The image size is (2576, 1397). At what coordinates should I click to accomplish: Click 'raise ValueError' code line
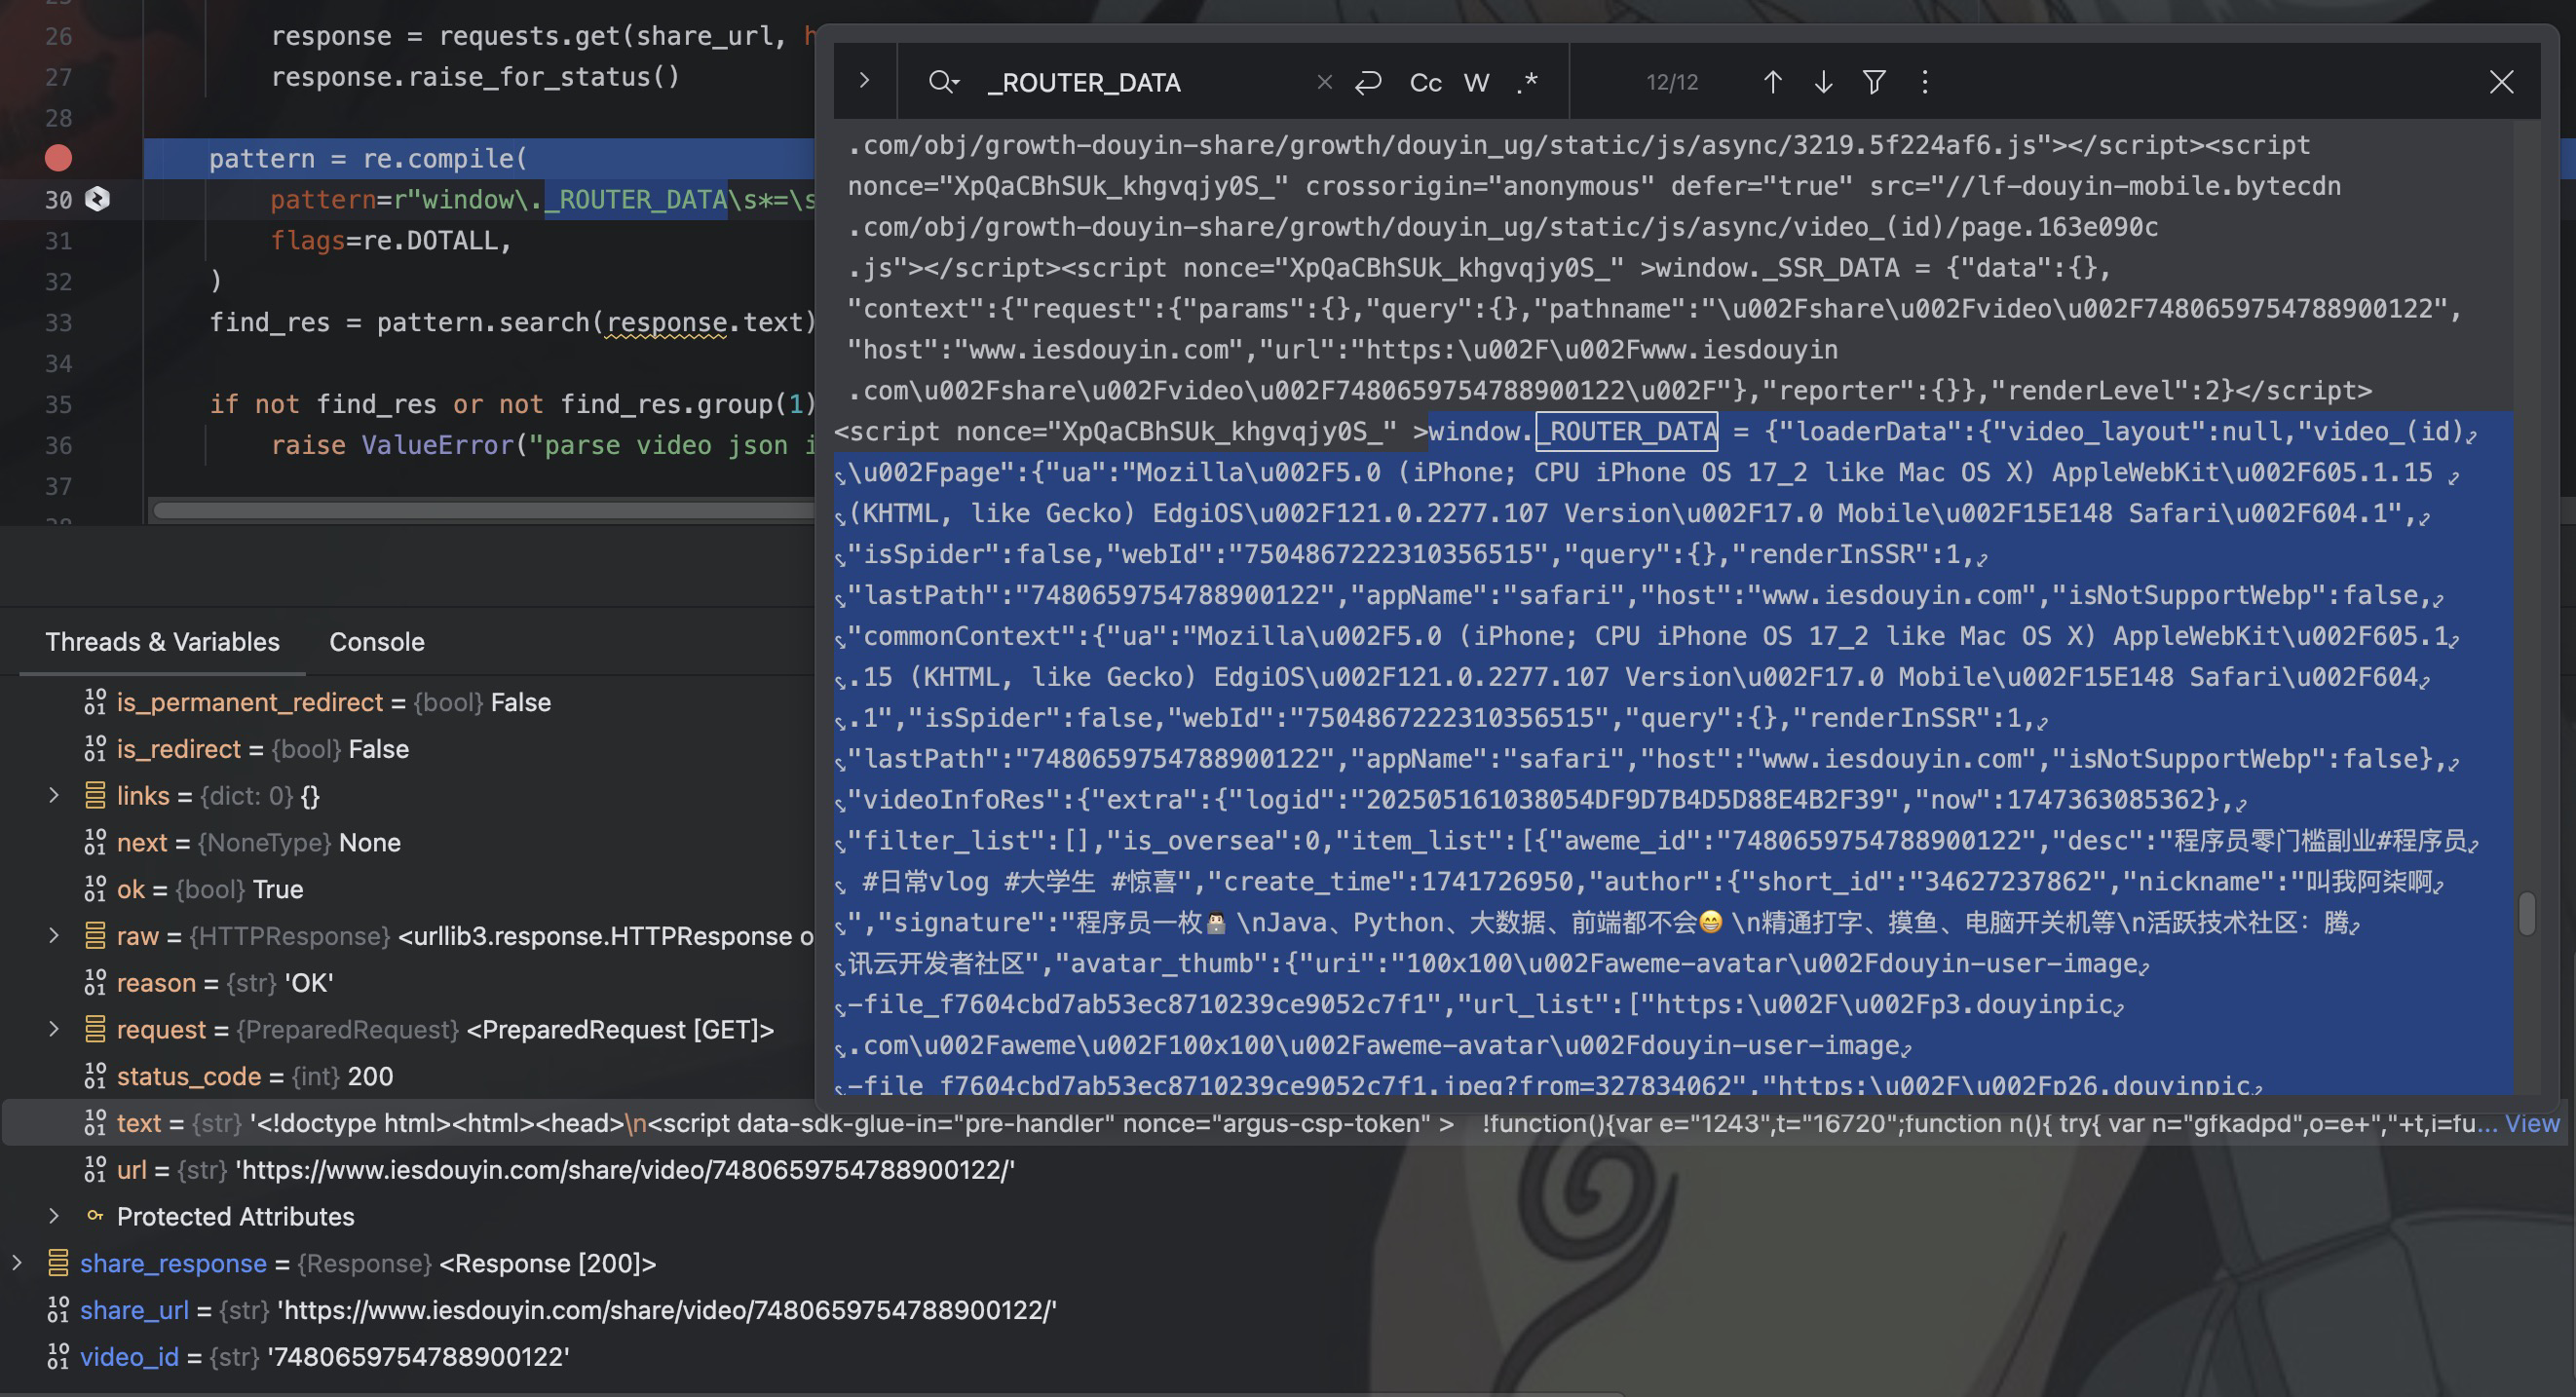[x=543, y=445]
